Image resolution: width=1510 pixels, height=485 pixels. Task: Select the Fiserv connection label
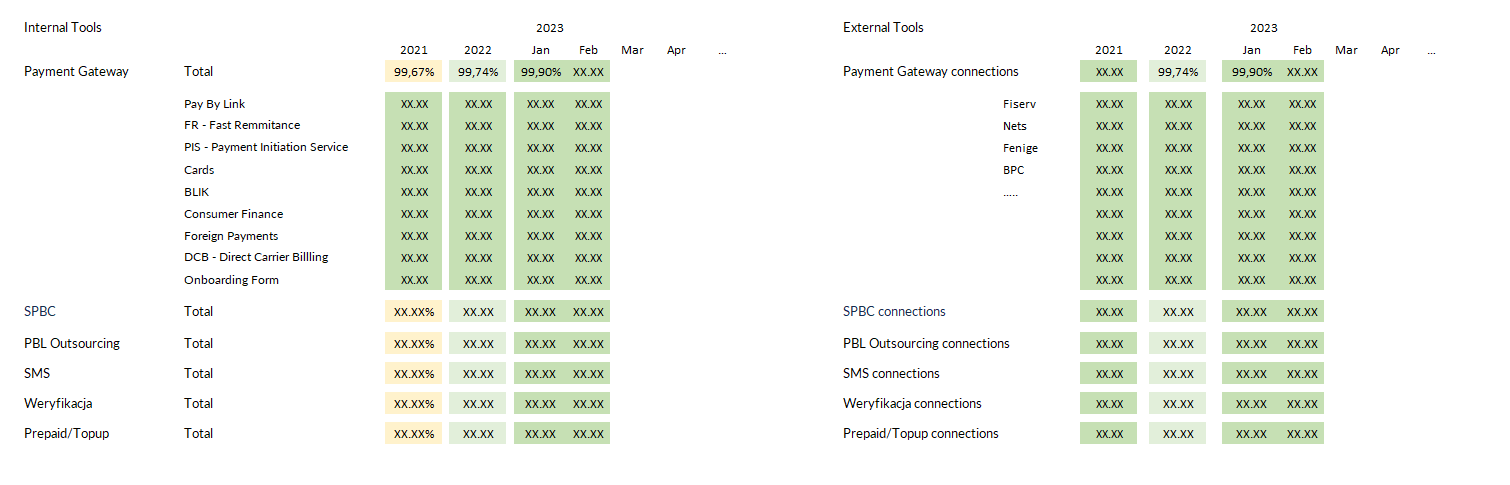point(1019,104)
